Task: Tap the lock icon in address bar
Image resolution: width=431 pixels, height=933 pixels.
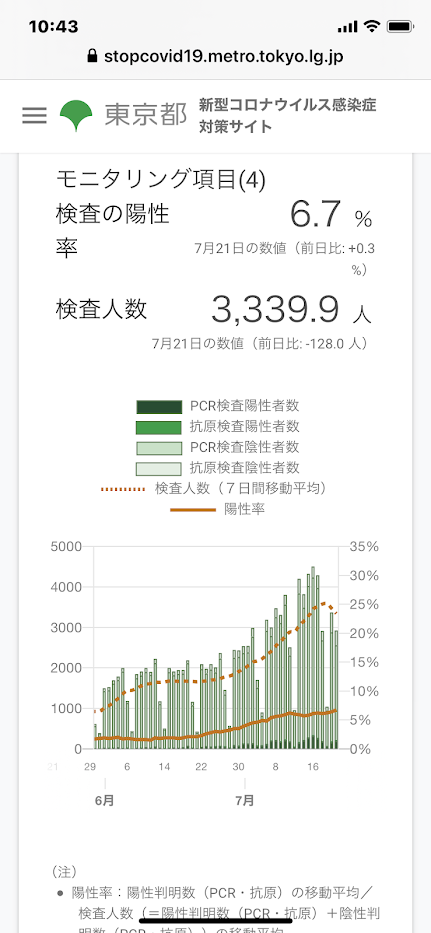Action: click(x=92, y=57)
